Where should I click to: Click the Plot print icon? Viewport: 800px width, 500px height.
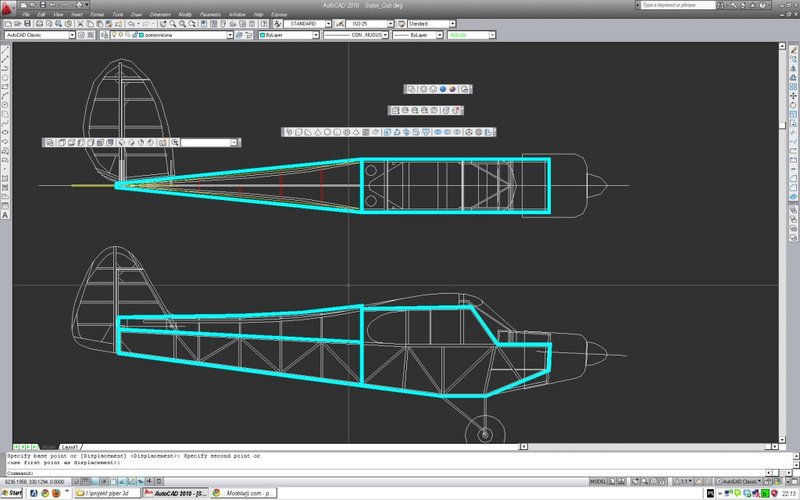click(x=39, y=24)
